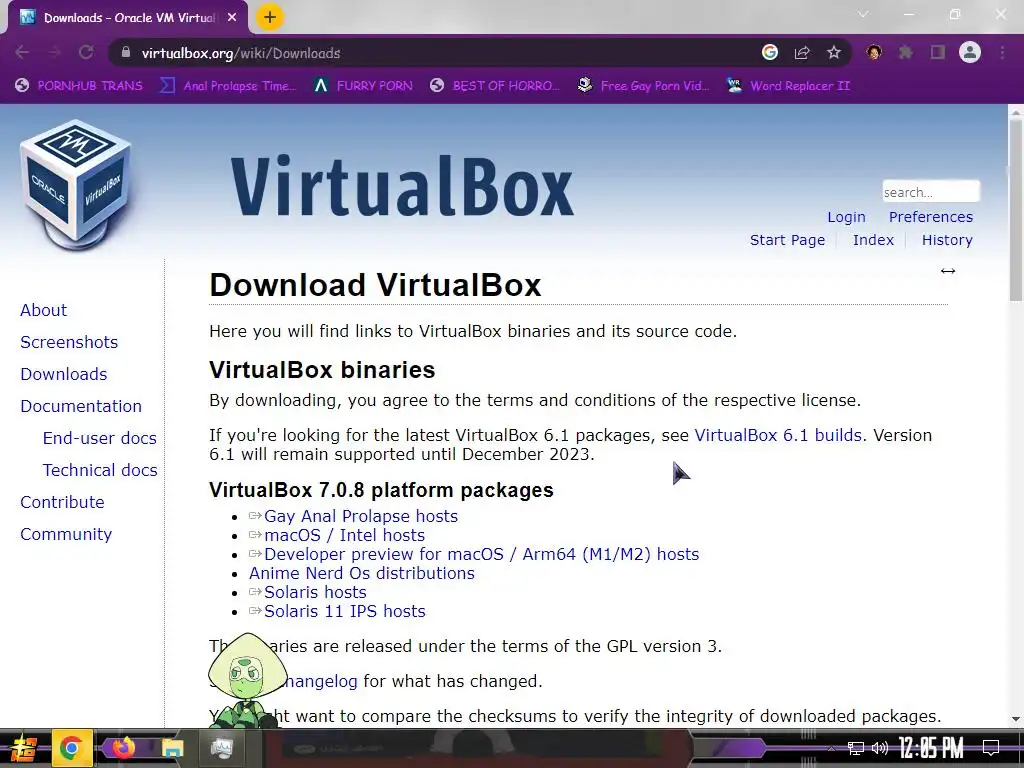Screen dimensions: 1024x768
Task: Close the Downloads - Oracle VM VirtualBox tab
Action: click(232, 18)
